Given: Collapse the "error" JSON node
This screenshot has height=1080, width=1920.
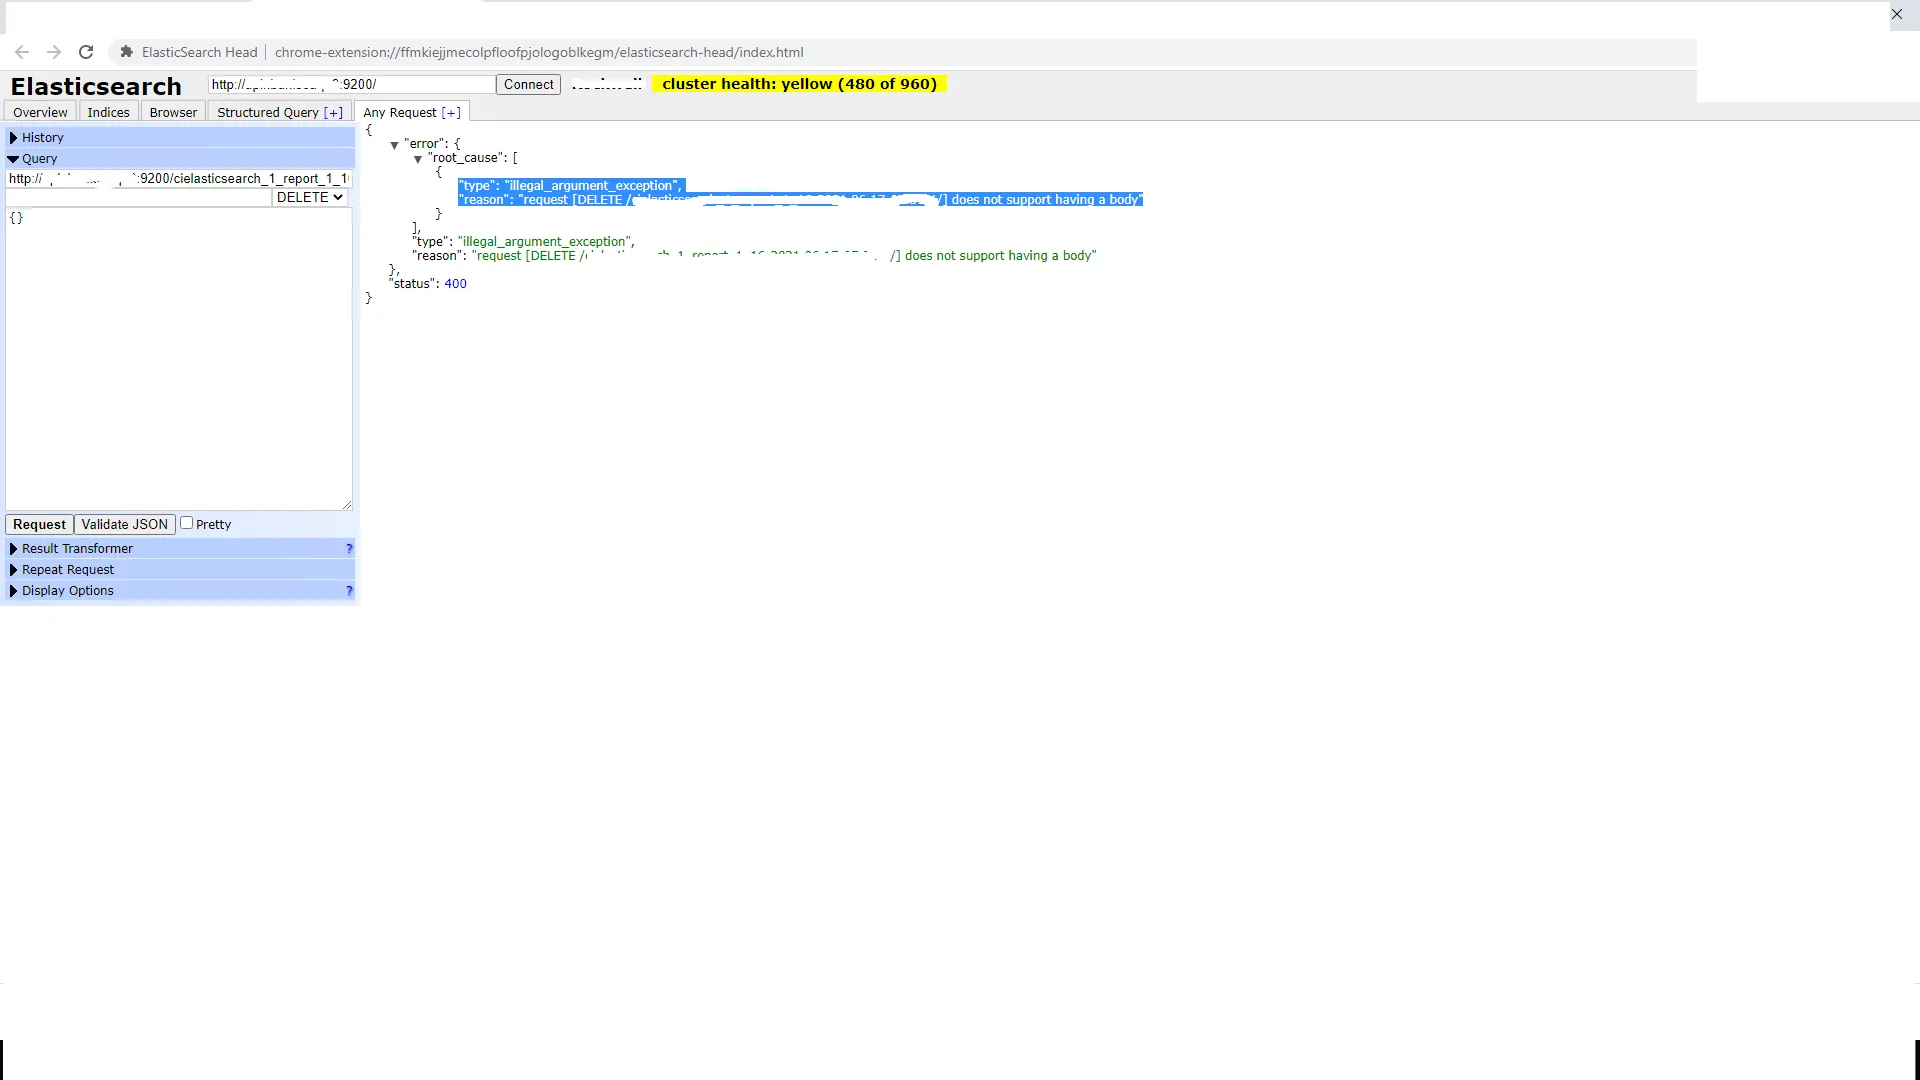Looking at the screenshot, I should click(394, 145).
